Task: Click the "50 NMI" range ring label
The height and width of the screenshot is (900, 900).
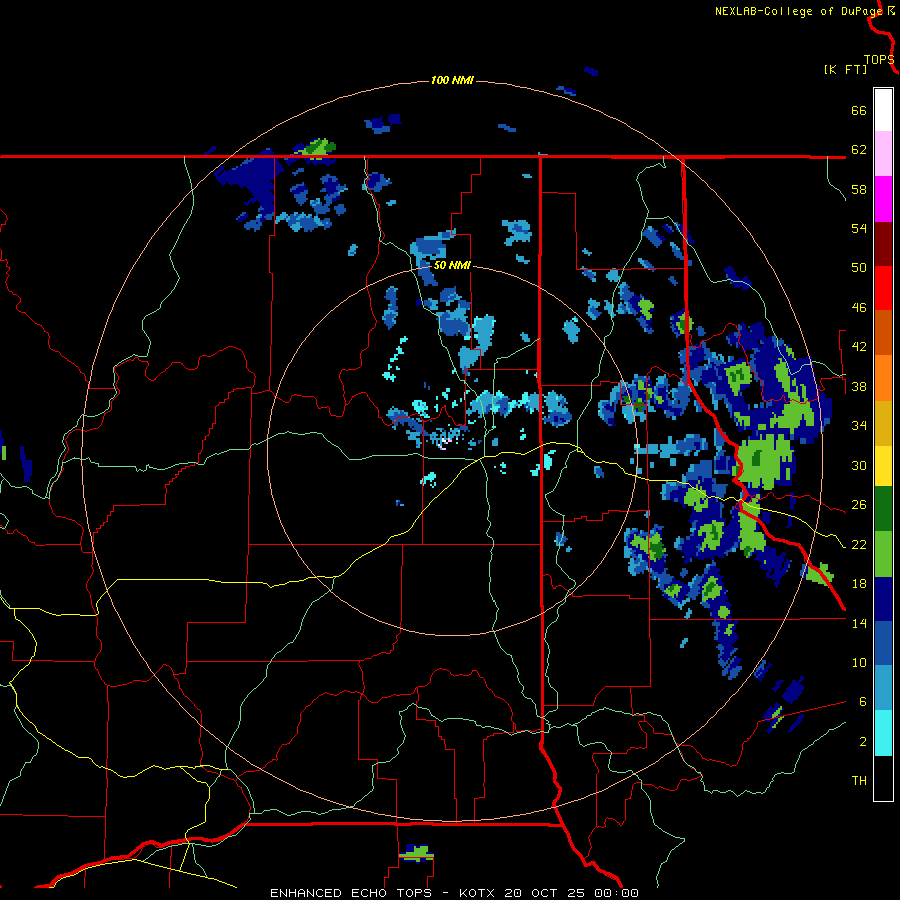Action: pyautogui.click(x=452, y=265)
